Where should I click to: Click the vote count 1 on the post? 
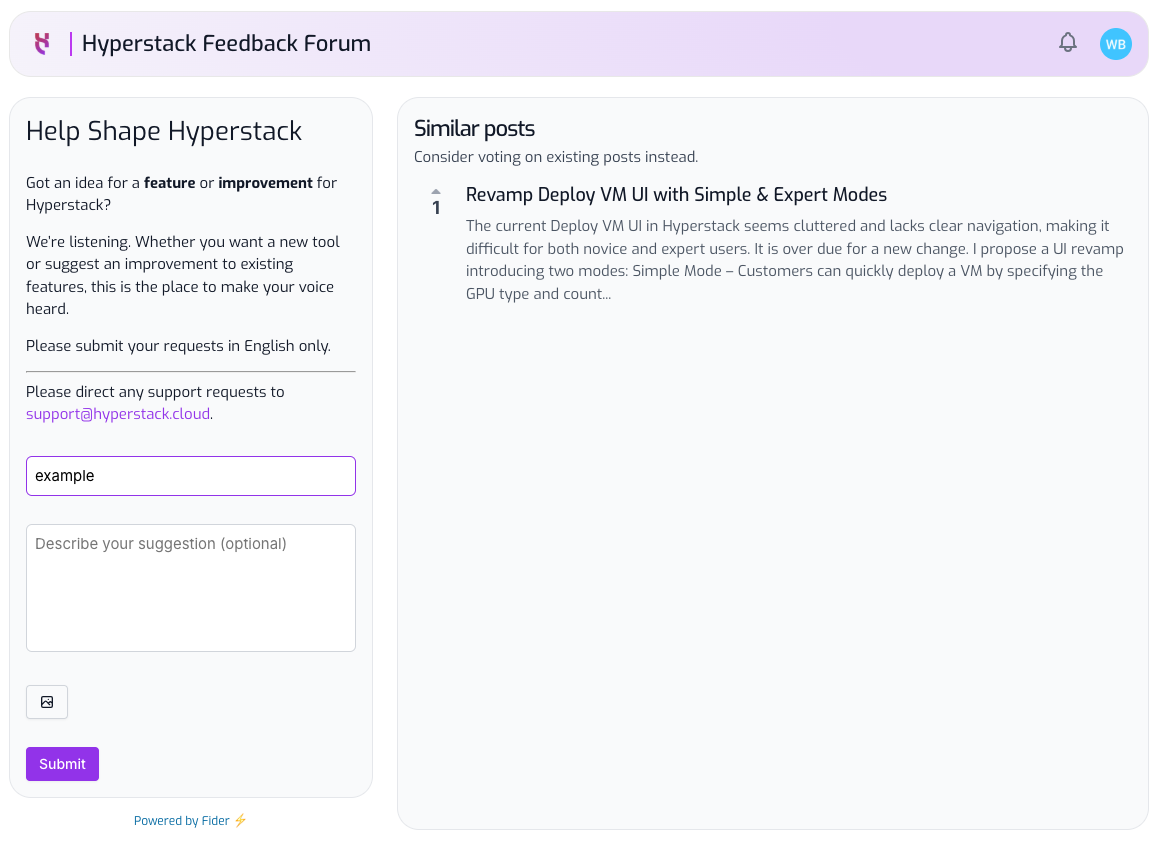[436, 208]
